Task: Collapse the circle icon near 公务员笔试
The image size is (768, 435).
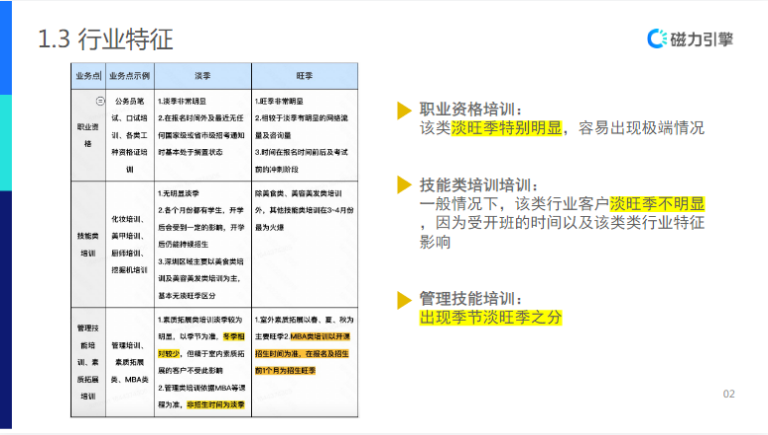Action: (100, 101)
